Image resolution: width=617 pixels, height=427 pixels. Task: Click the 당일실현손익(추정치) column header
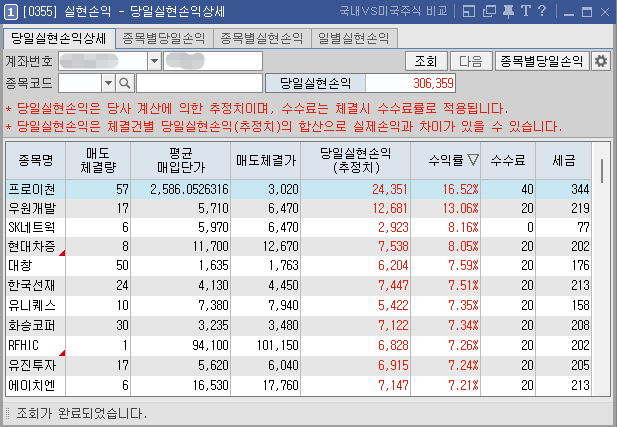pos(356,160)
